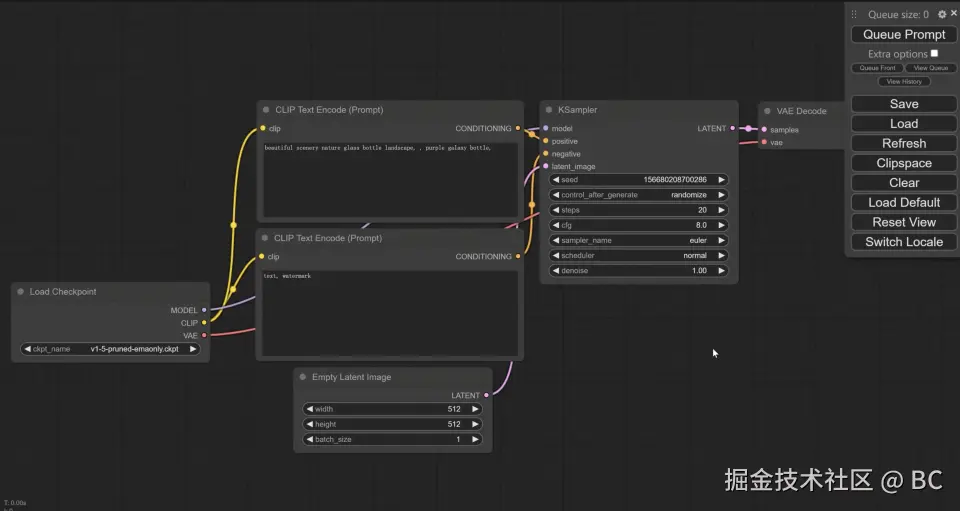This screenshot has width=960, height=511.
Task: Increase width with right arrow
Action: [x=475, y=409]
